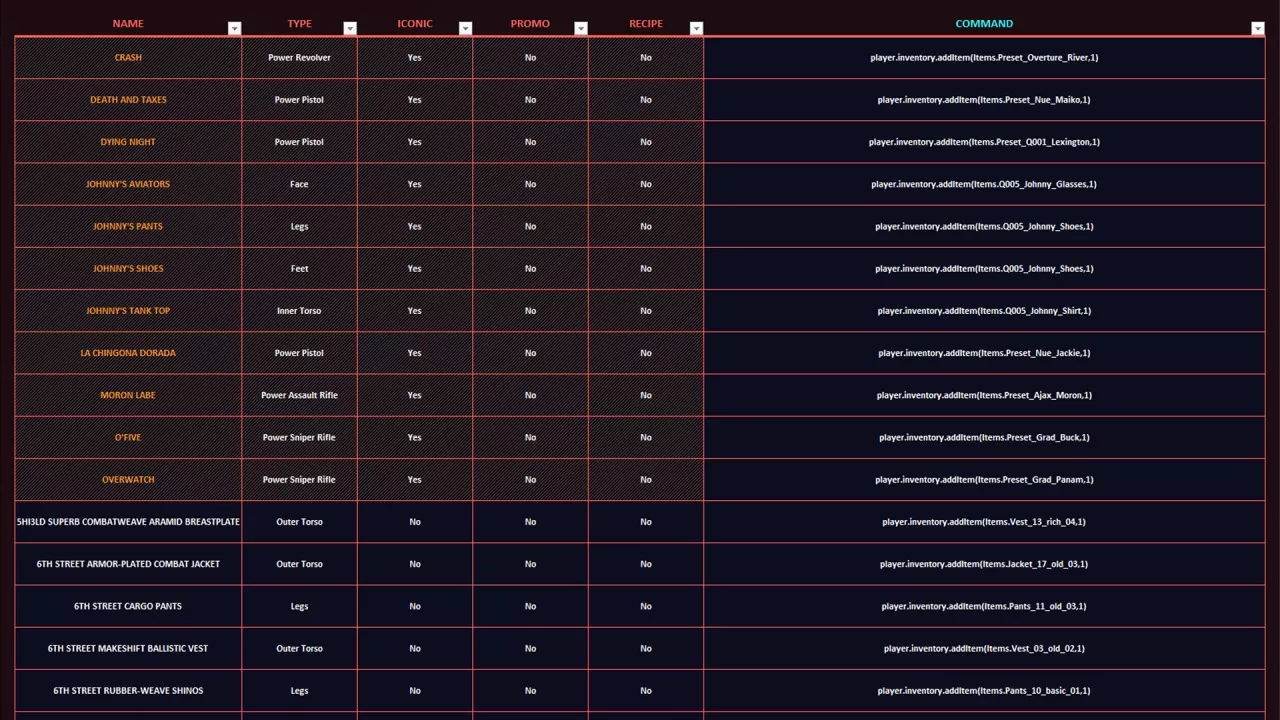The height and width of the screenshot is (720, 1280).
Task: Click the NAME column header
Action: point(128,23)
